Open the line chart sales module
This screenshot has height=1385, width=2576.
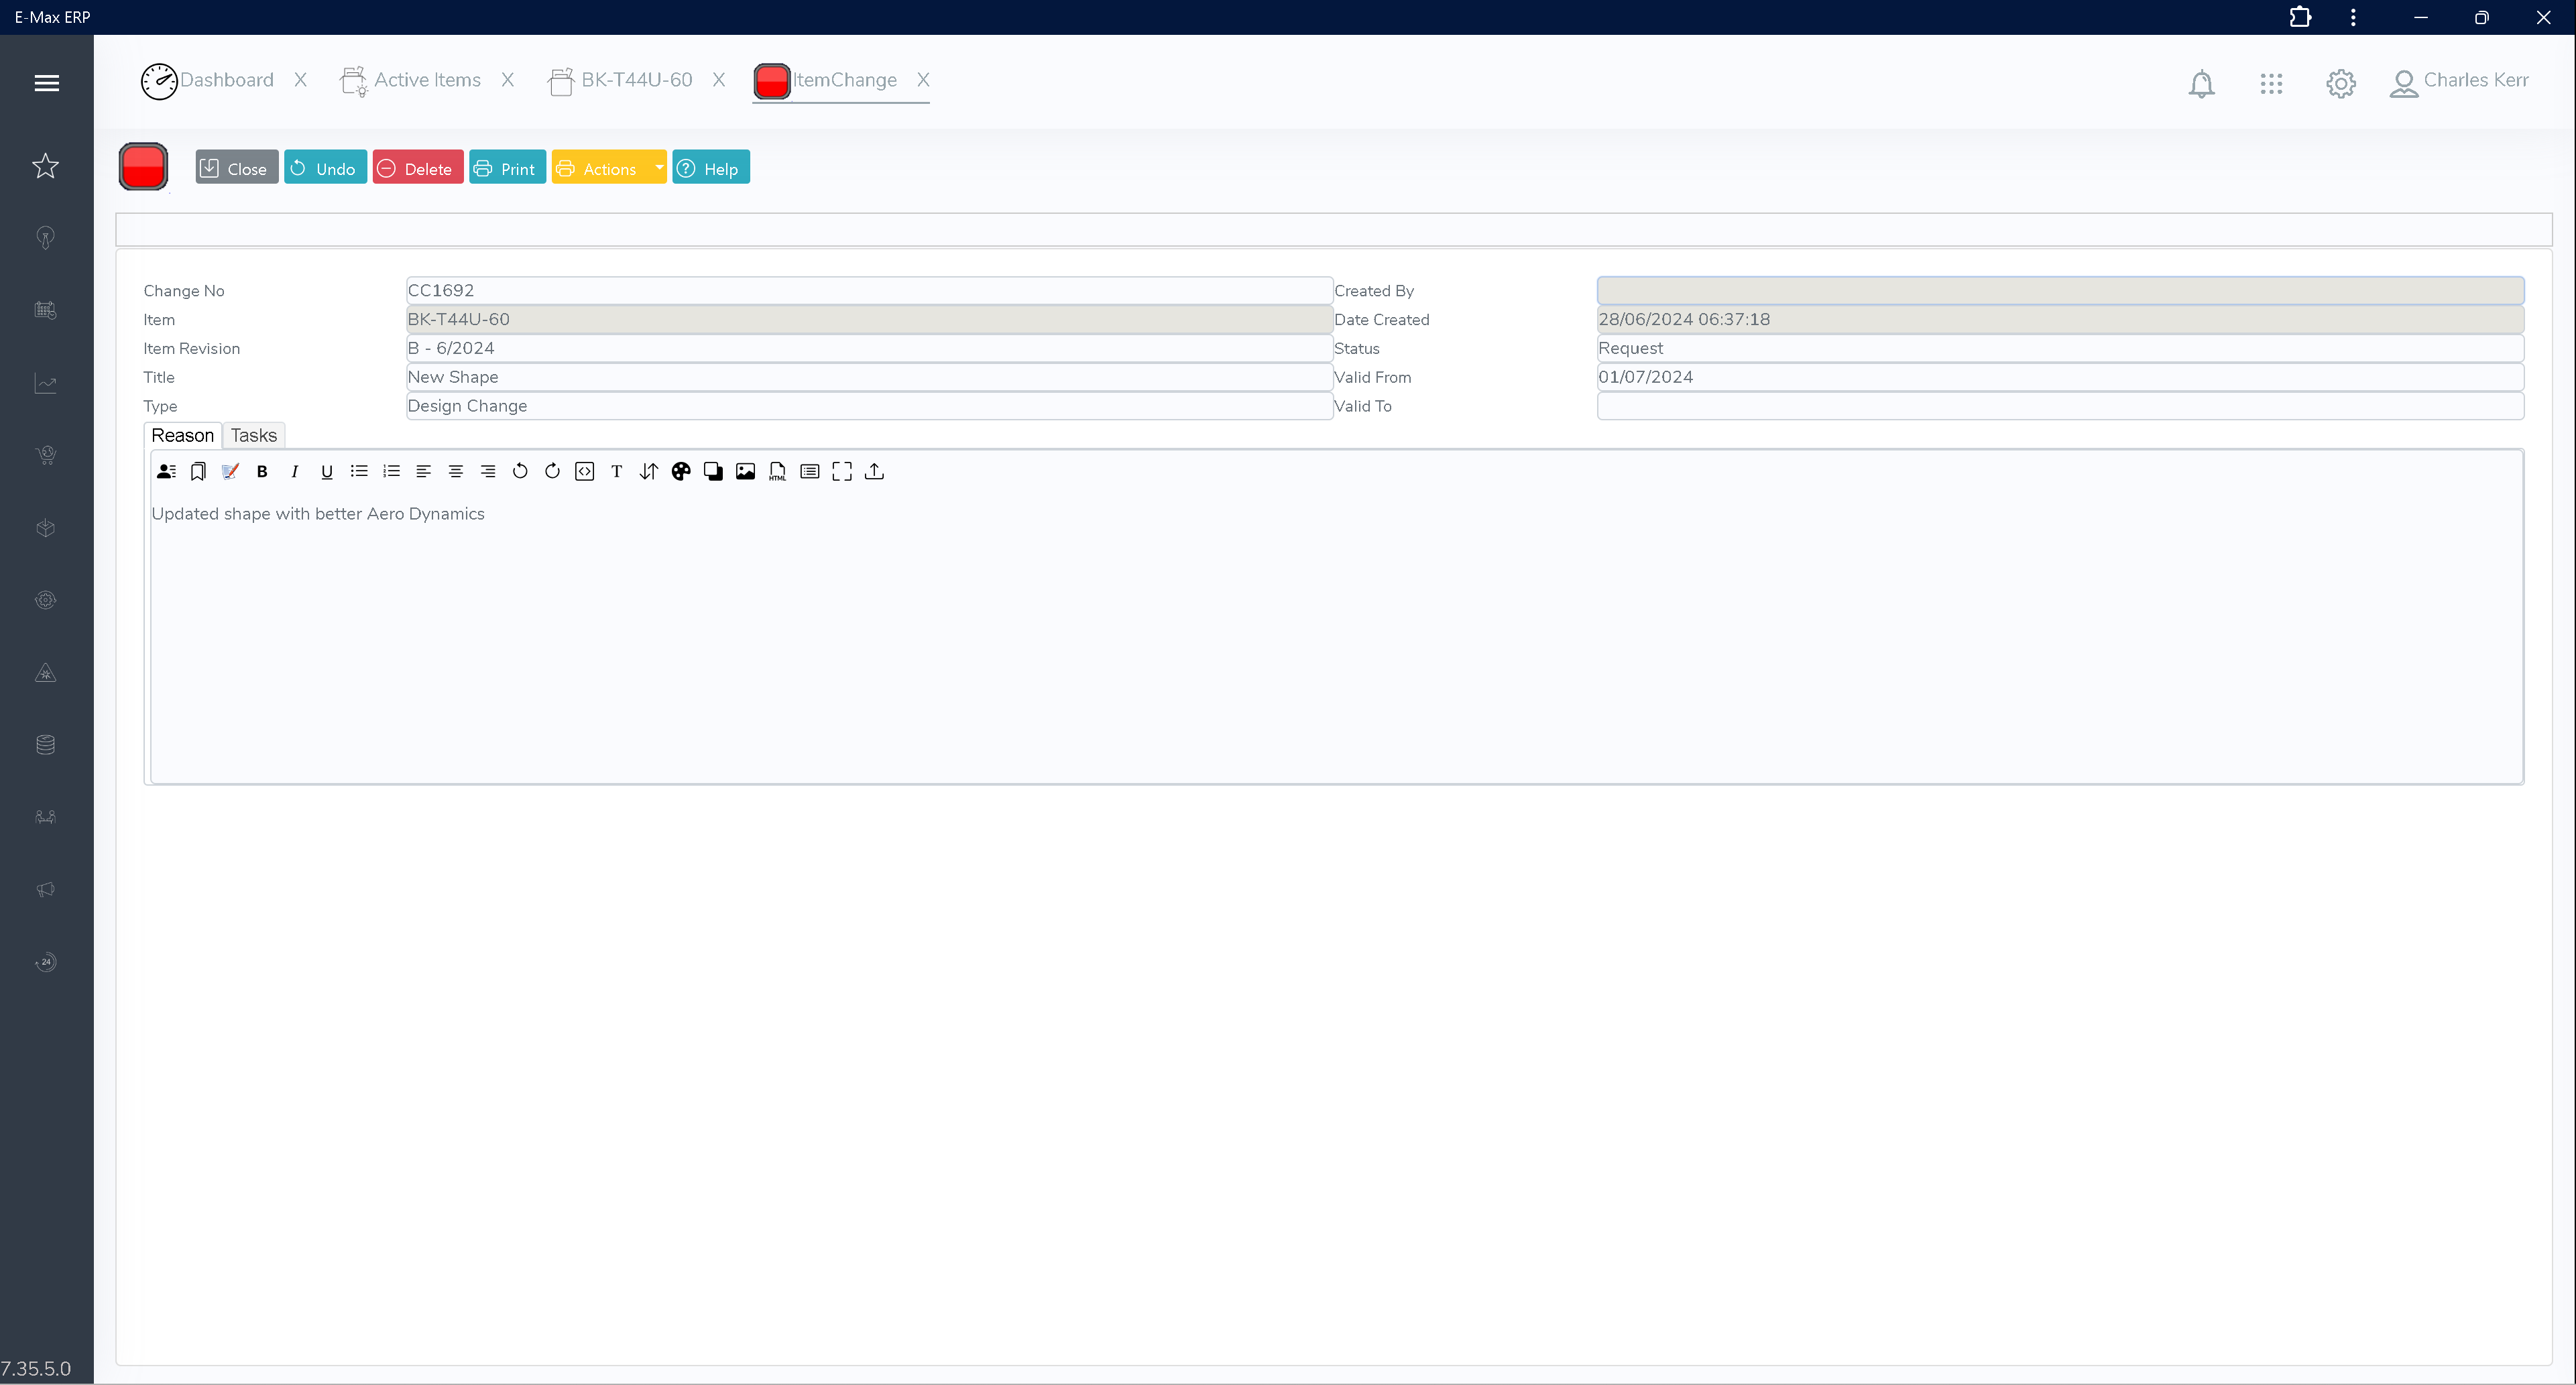pos(46,383)
